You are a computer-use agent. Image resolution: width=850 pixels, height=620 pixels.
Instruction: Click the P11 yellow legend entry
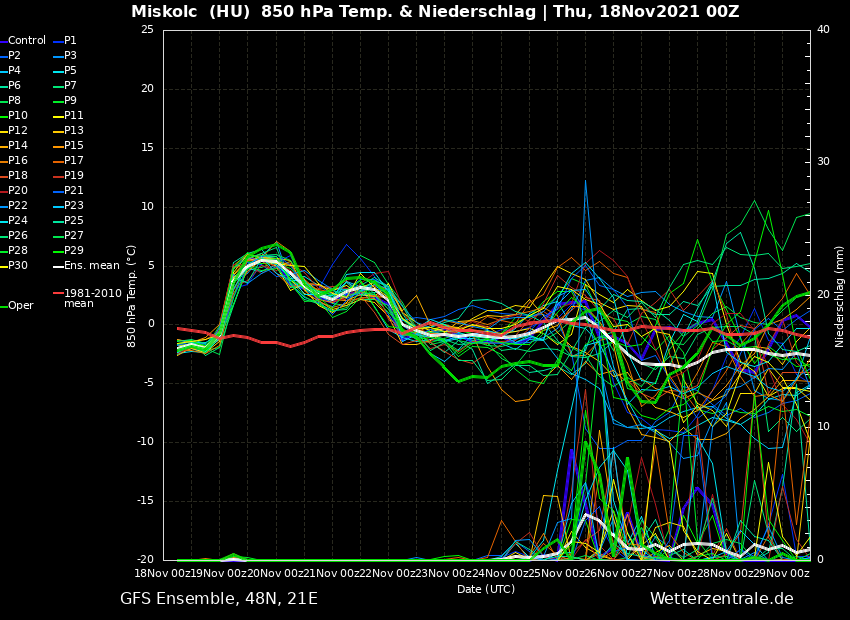73,116
